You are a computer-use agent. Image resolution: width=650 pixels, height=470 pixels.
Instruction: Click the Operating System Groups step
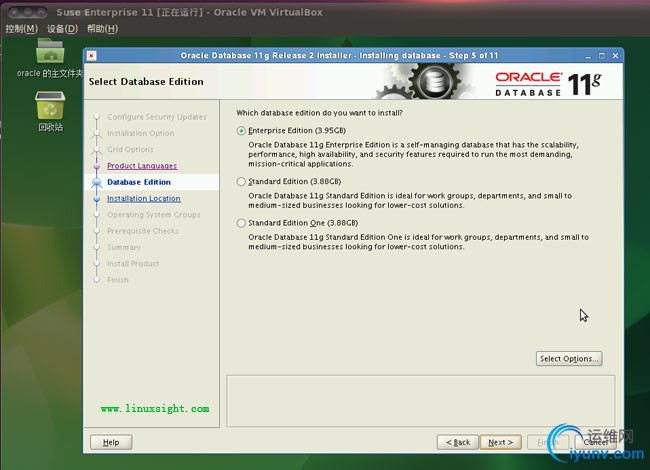coord(153,215)
